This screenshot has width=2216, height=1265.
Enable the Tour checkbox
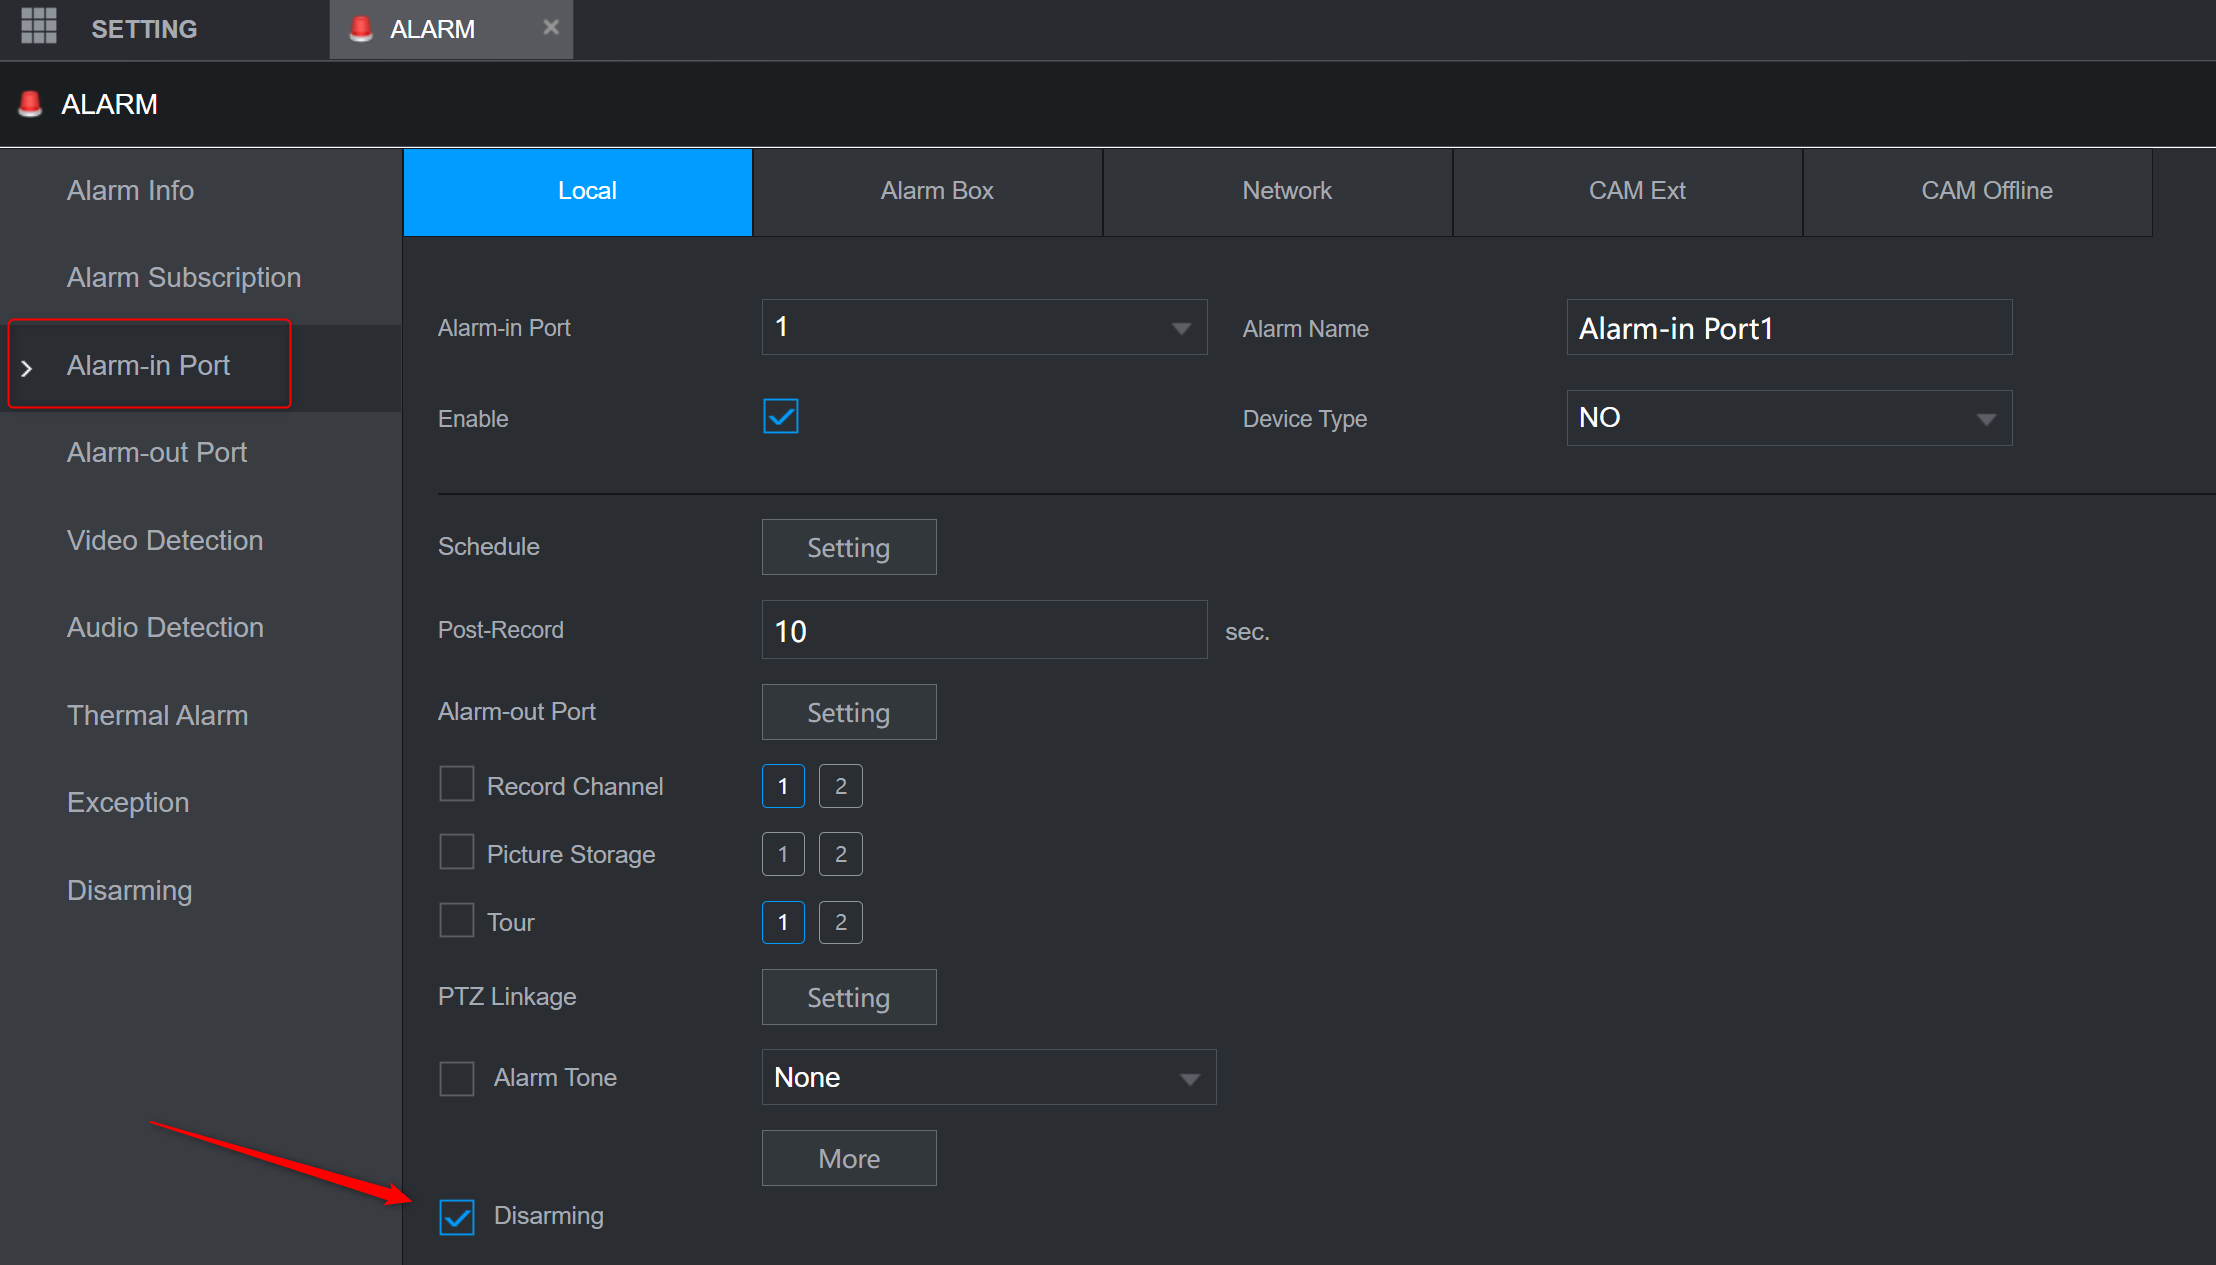click(x=457, y=921)
